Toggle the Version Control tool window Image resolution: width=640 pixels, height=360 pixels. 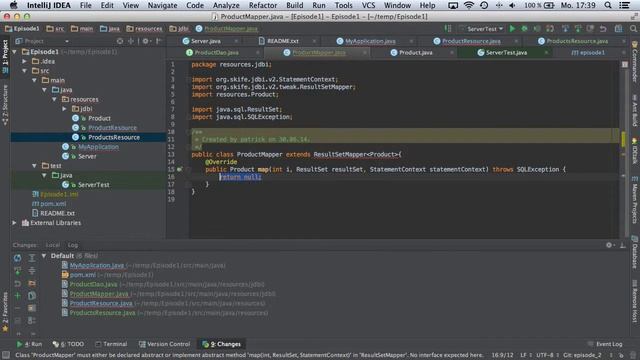tap(164, 344)
